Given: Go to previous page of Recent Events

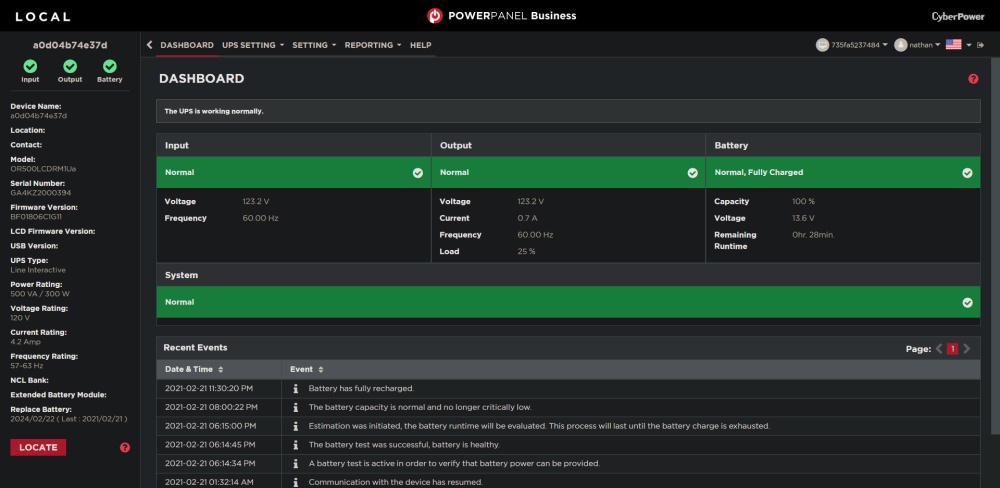Looking at the screenshot, I should [x=939, y=349].
